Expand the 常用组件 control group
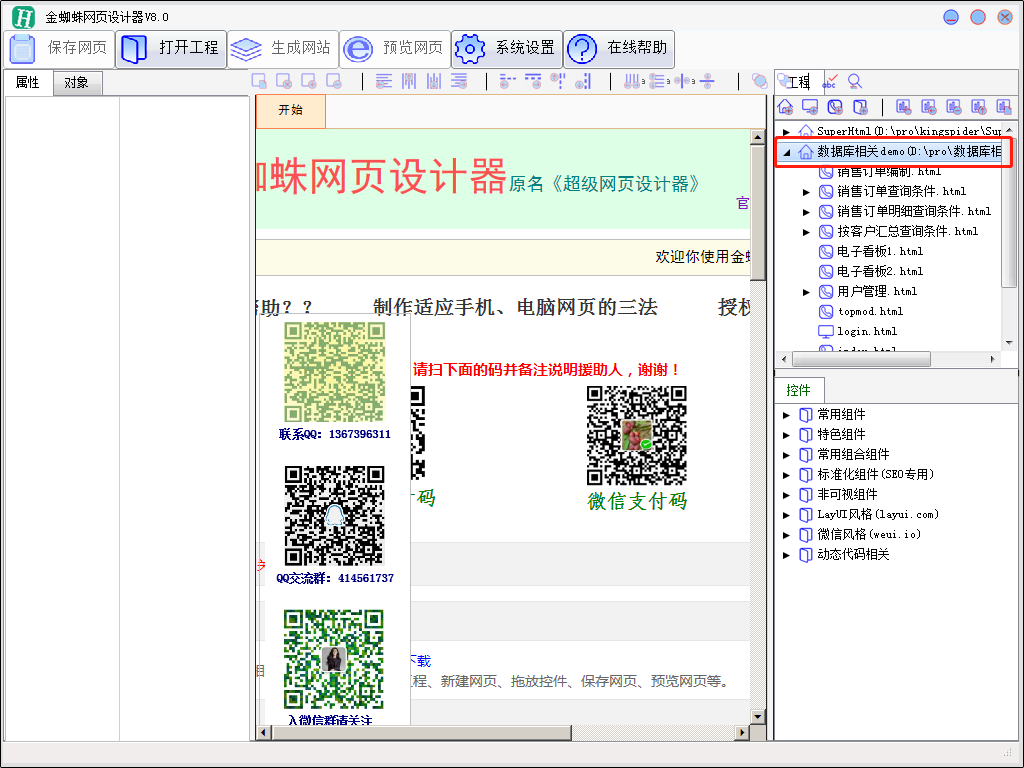Screen dimensions: 1024x768 click(786, 415)
